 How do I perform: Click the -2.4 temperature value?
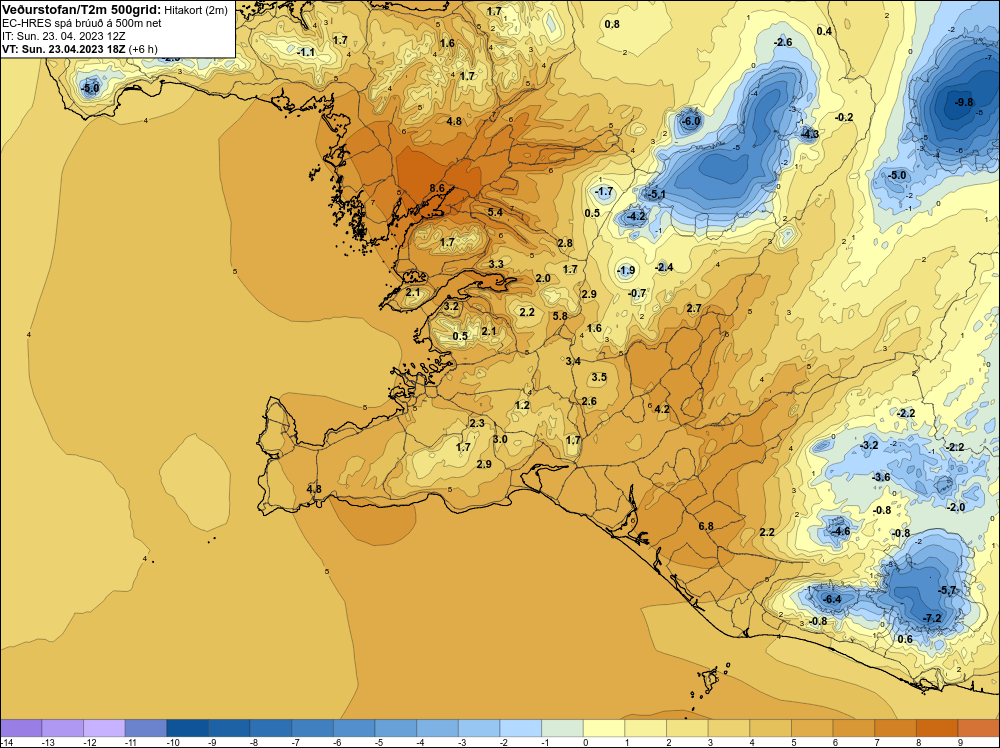point(664,267)
